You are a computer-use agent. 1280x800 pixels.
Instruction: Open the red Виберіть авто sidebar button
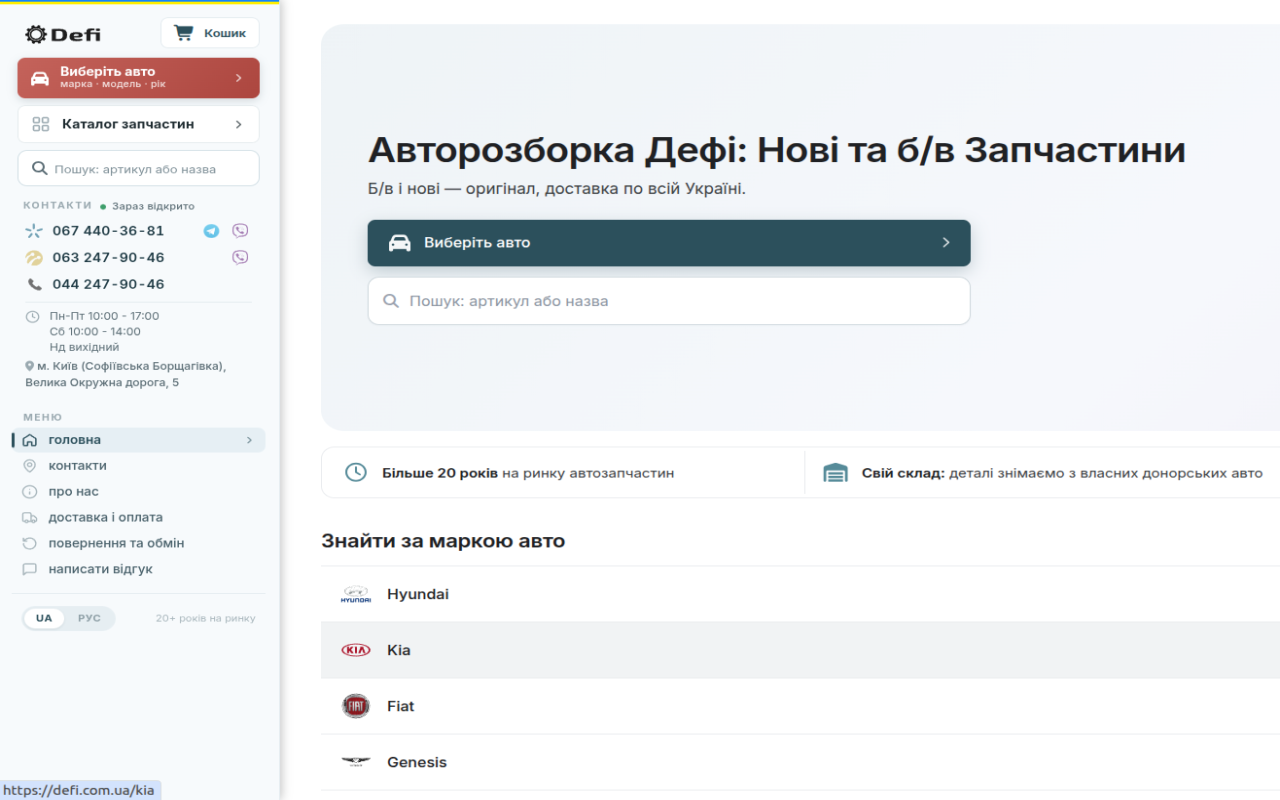point(138,78)
